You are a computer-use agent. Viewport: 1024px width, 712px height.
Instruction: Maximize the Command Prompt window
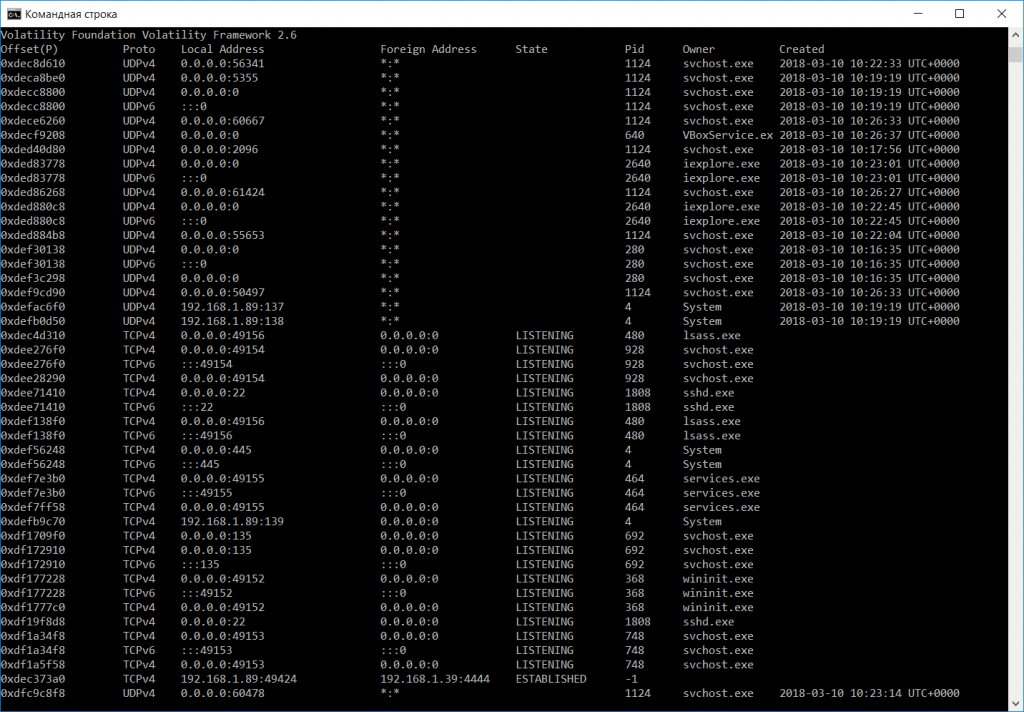tap(959, 13)
